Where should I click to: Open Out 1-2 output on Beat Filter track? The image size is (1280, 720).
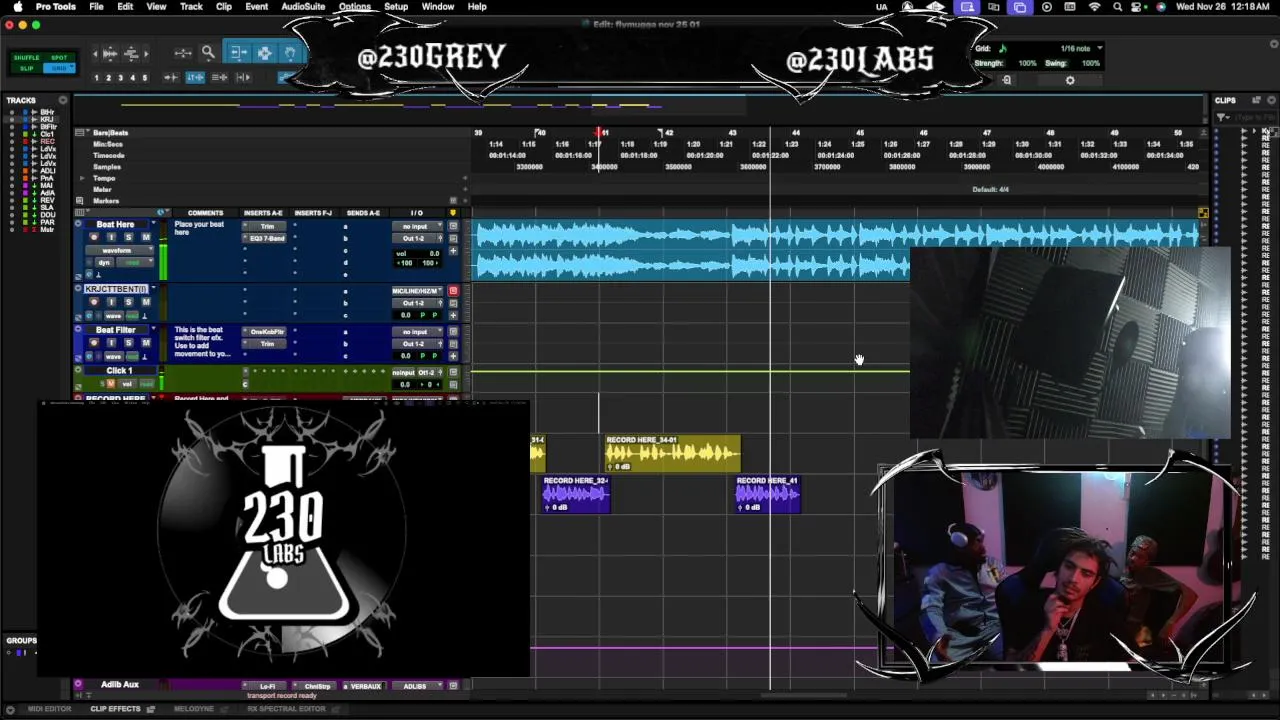click(x=416, y=344)
